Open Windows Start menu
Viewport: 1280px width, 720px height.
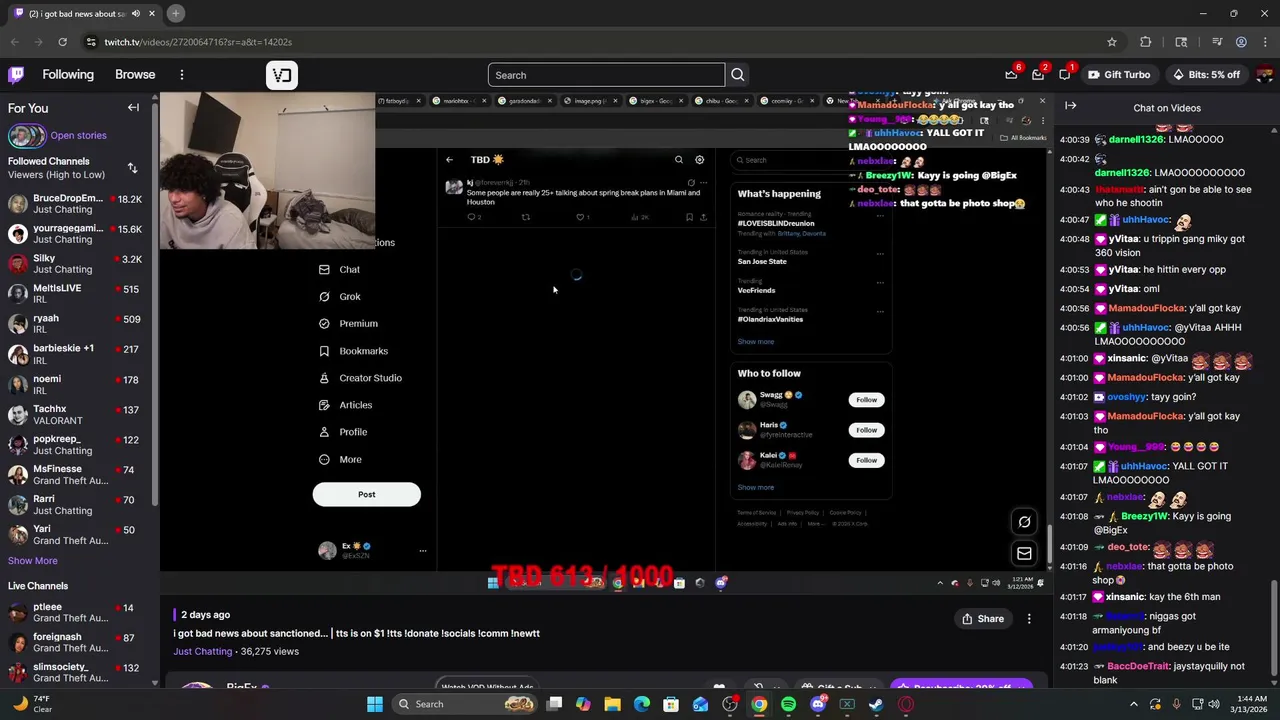pos(374,704)
